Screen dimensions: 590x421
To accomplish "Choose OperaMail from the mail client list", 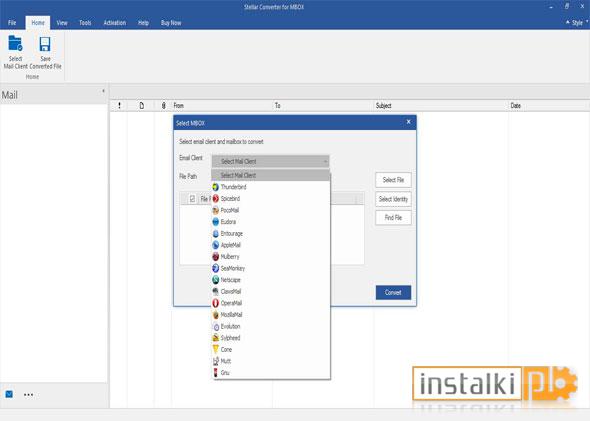I will 271,303.
